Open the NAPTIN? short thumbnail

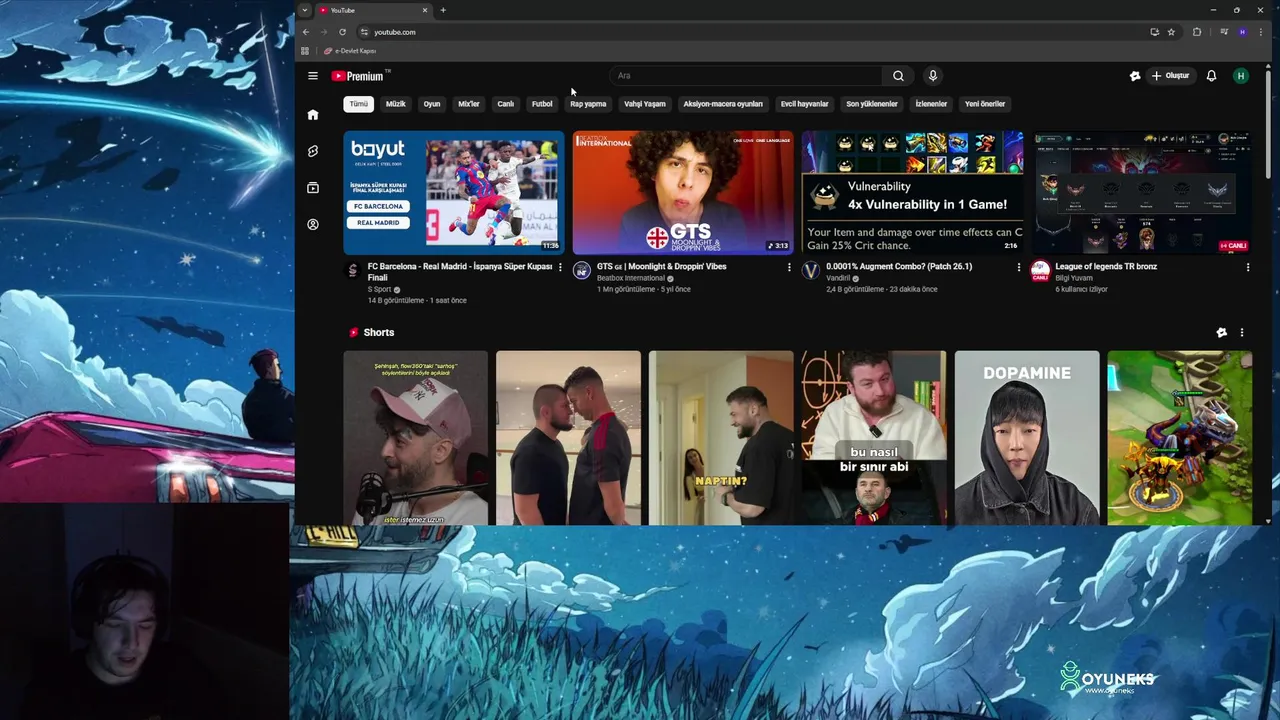pos(721,438)
